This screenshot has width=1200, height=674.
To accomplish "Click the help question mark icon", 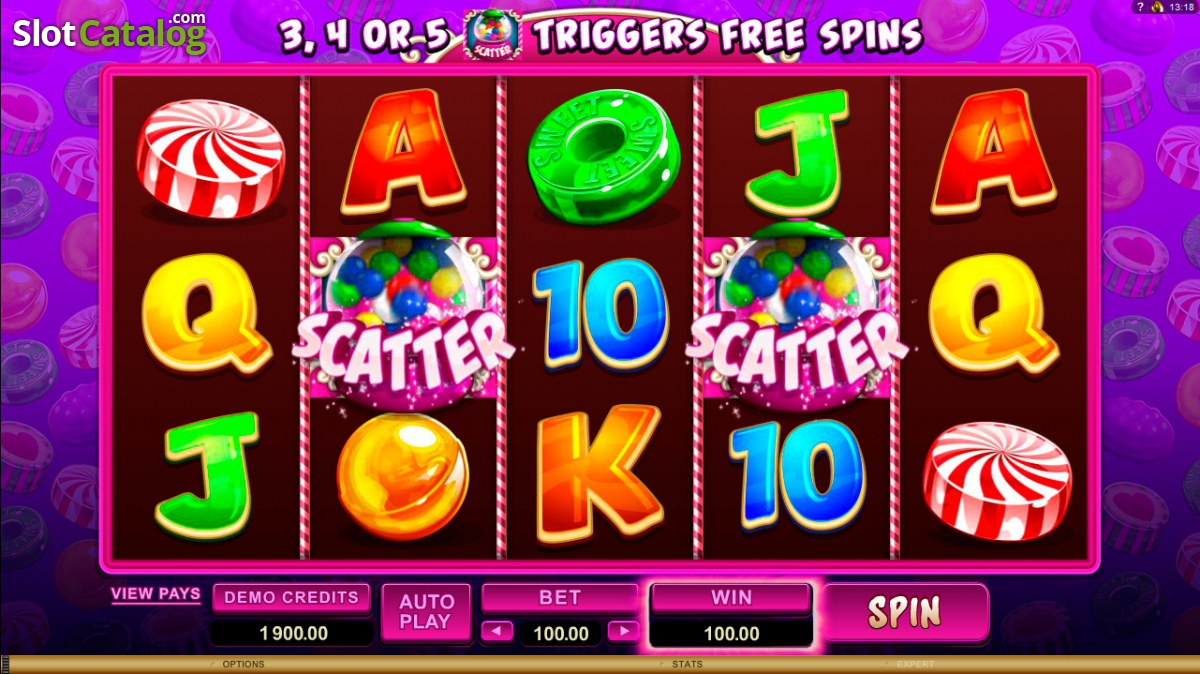I will coord(1140,7).
